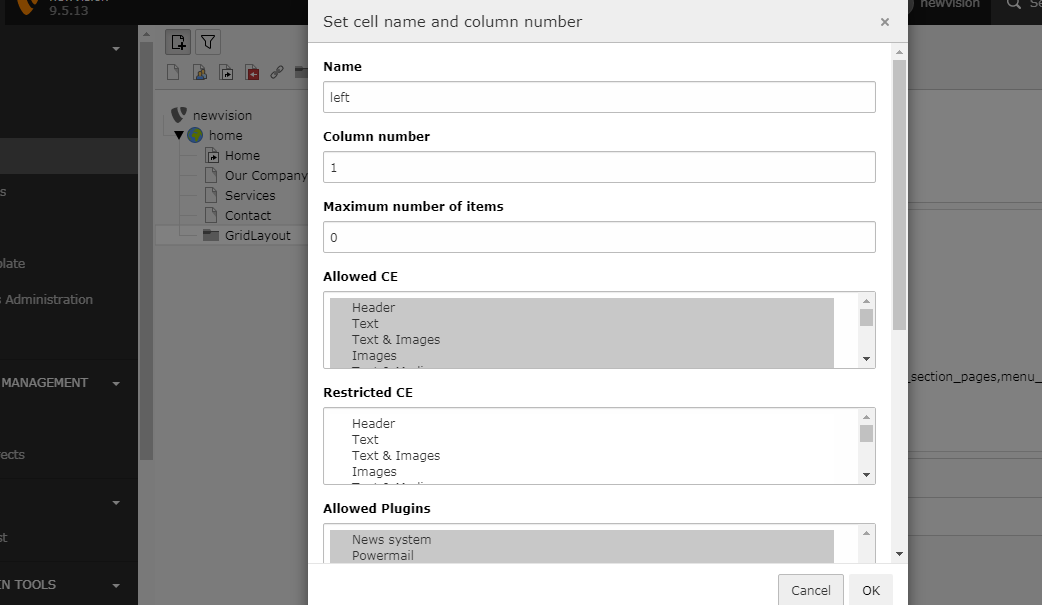Collapse the Tools module group arrow
Screen dimensions: 1042x605
[x=116, y=585]
